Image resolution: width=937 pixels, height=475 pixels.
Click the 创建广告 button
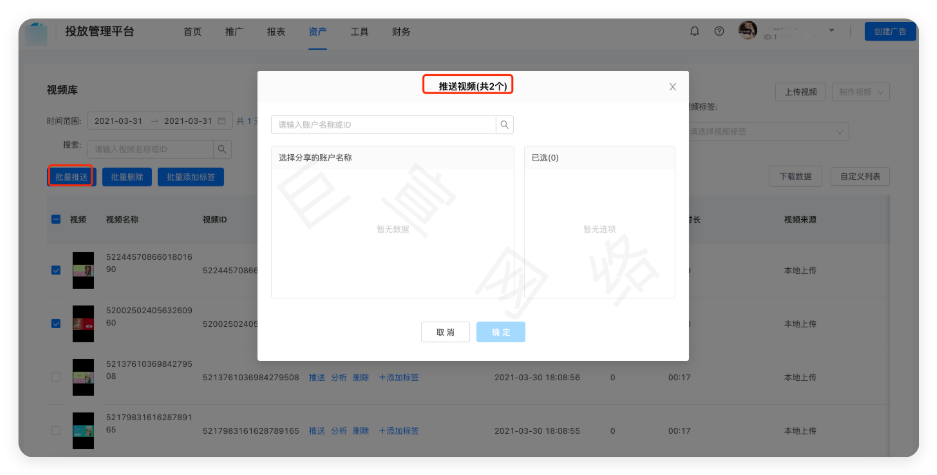890,32
